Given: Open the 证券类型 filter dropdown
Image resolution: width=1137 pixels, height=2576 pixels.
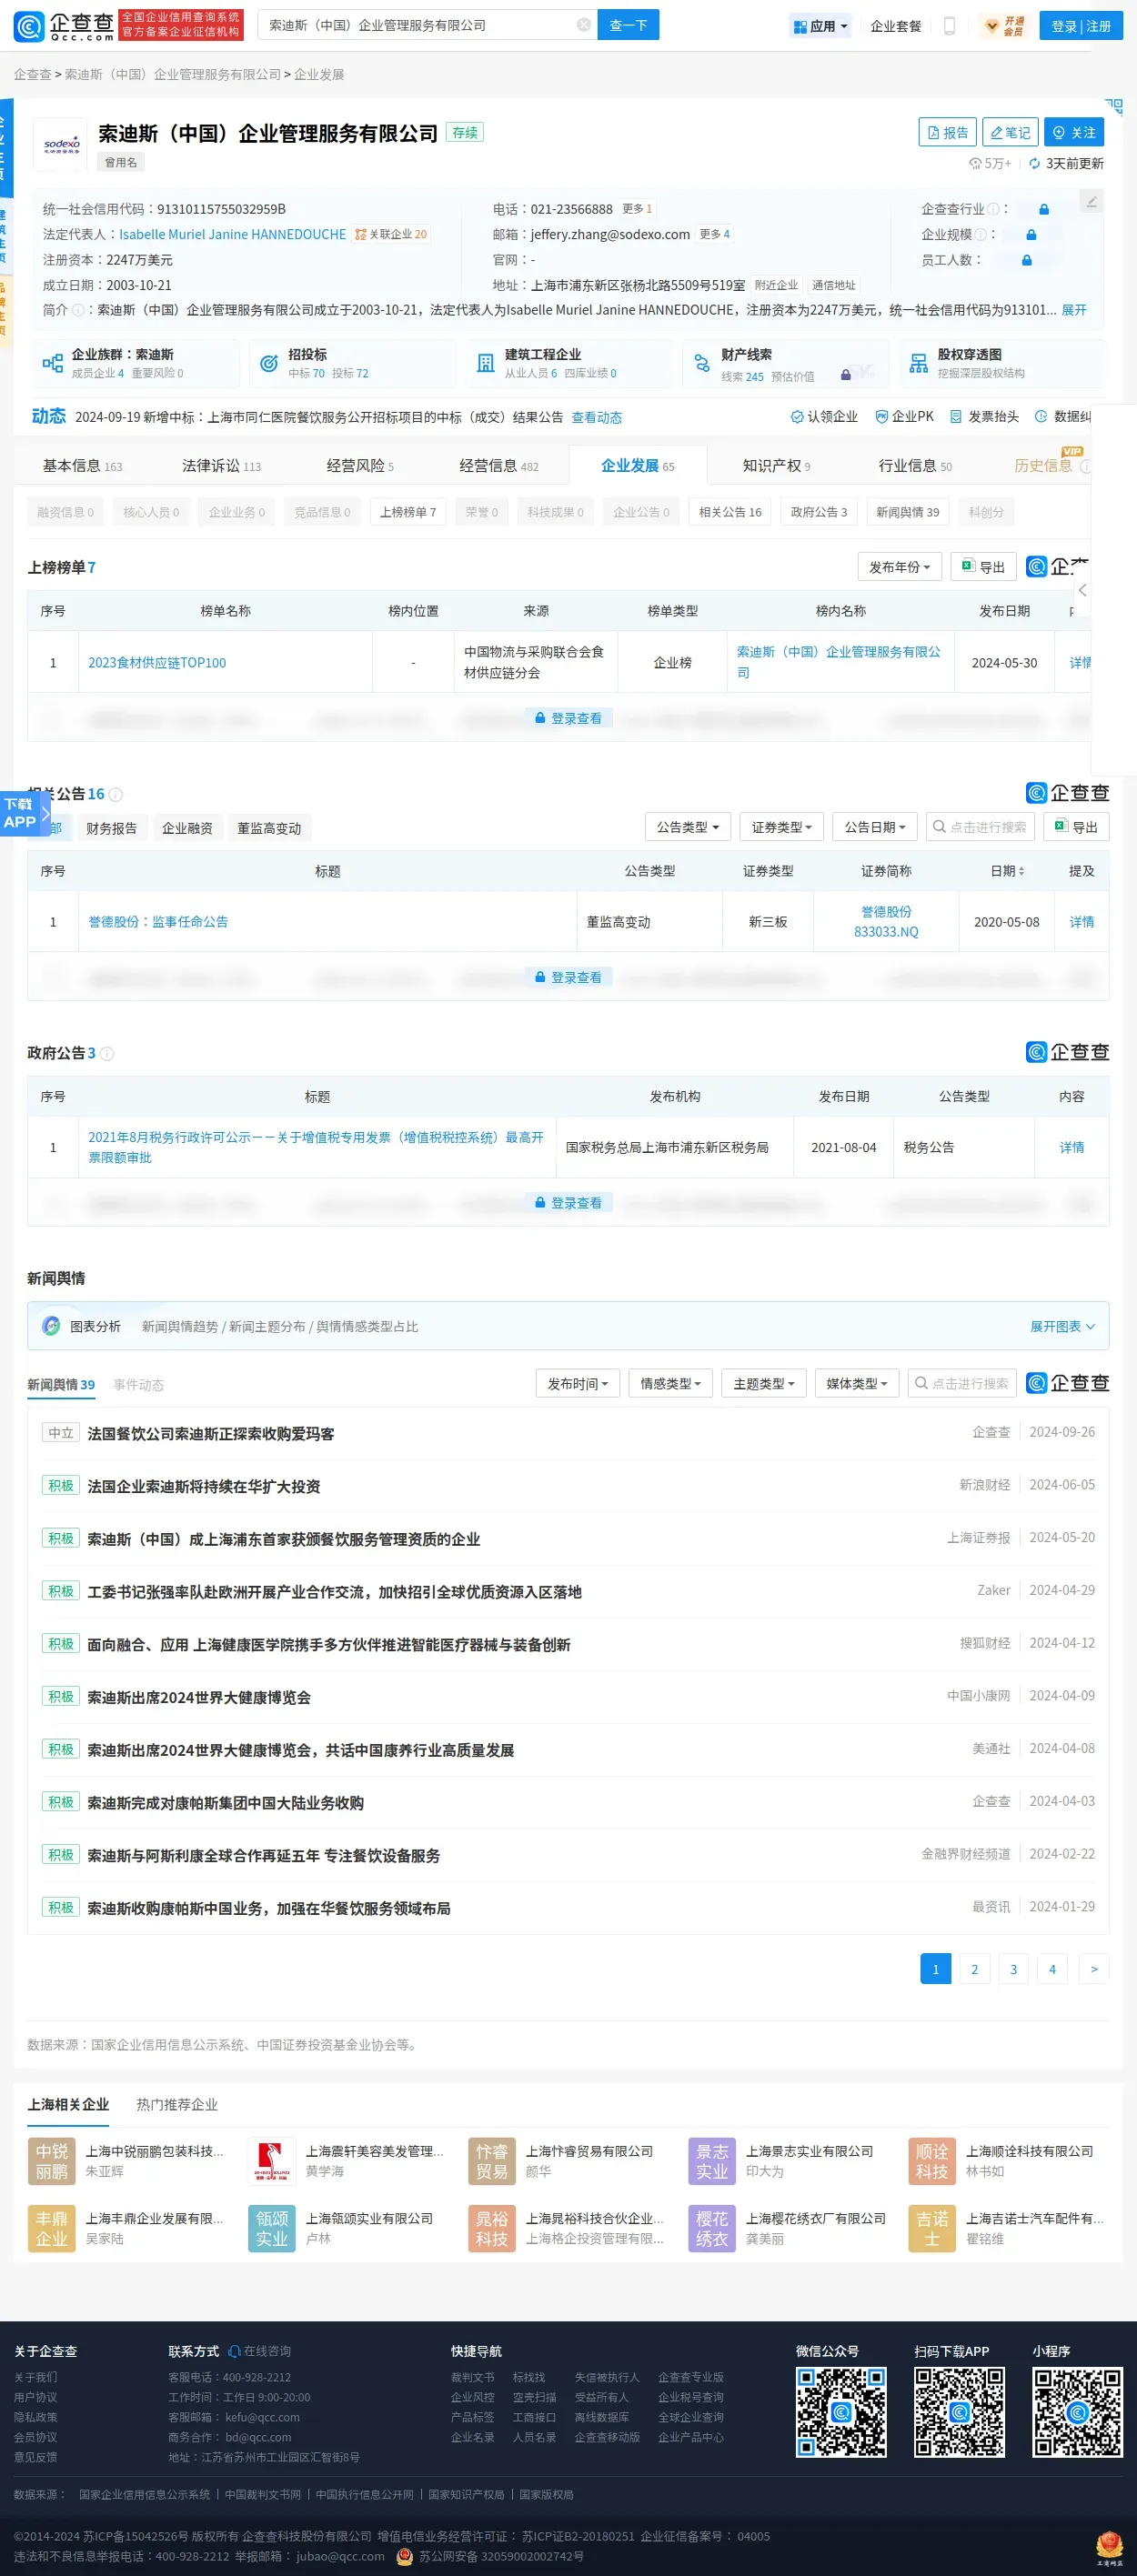Looking at the screenshot, I should (781, 827).
